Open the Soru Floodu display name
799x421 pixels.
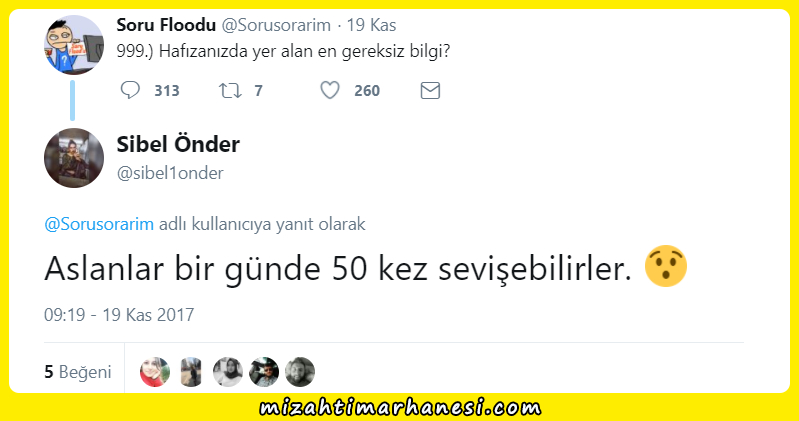(166, 24)
